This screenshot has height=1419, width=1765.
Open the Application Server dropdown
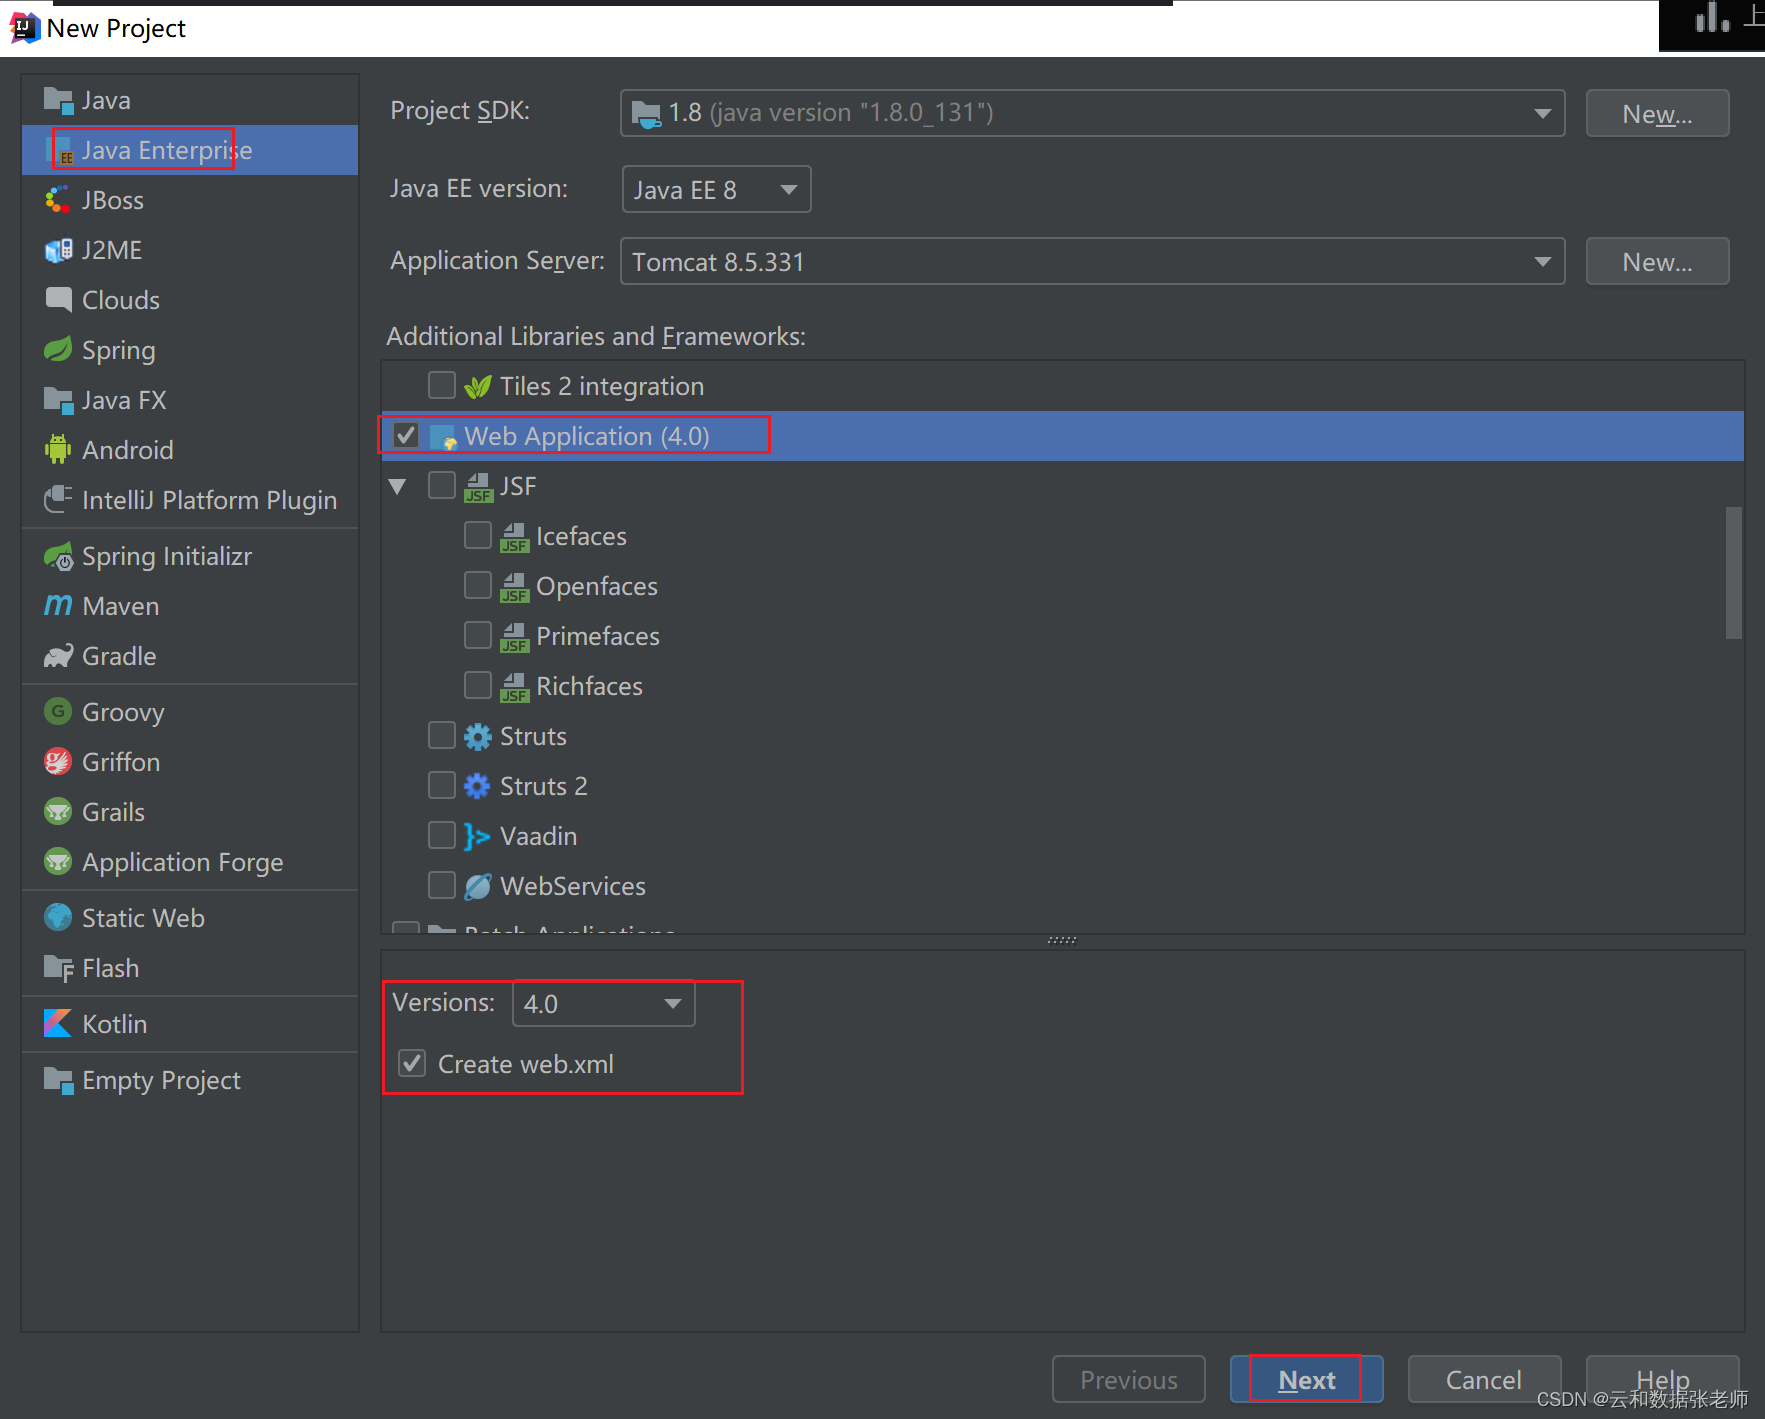pyautogui.click(x=1092, y=261)
